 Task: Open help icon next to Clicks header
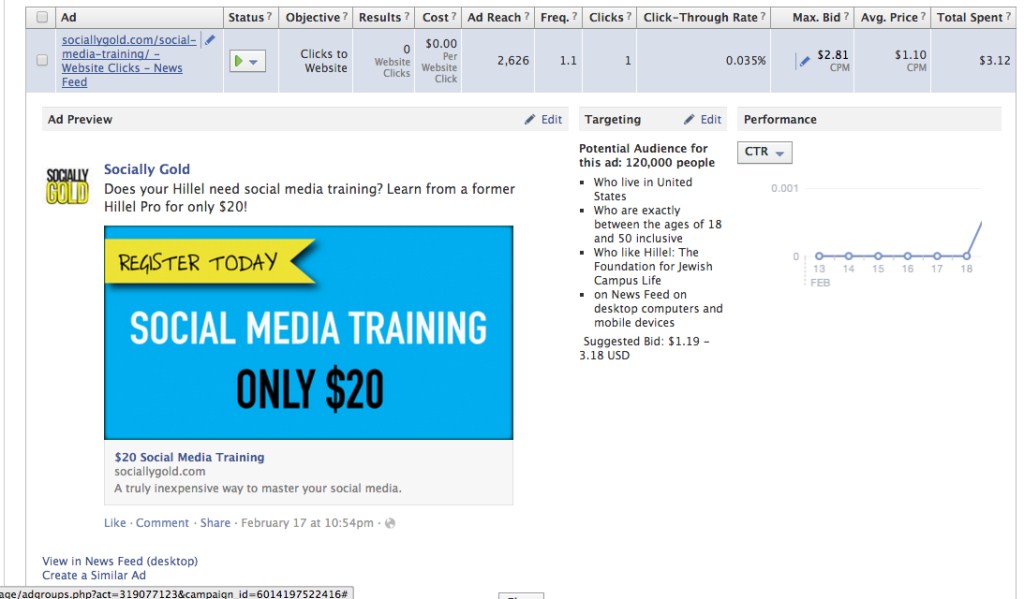point(629,16)
